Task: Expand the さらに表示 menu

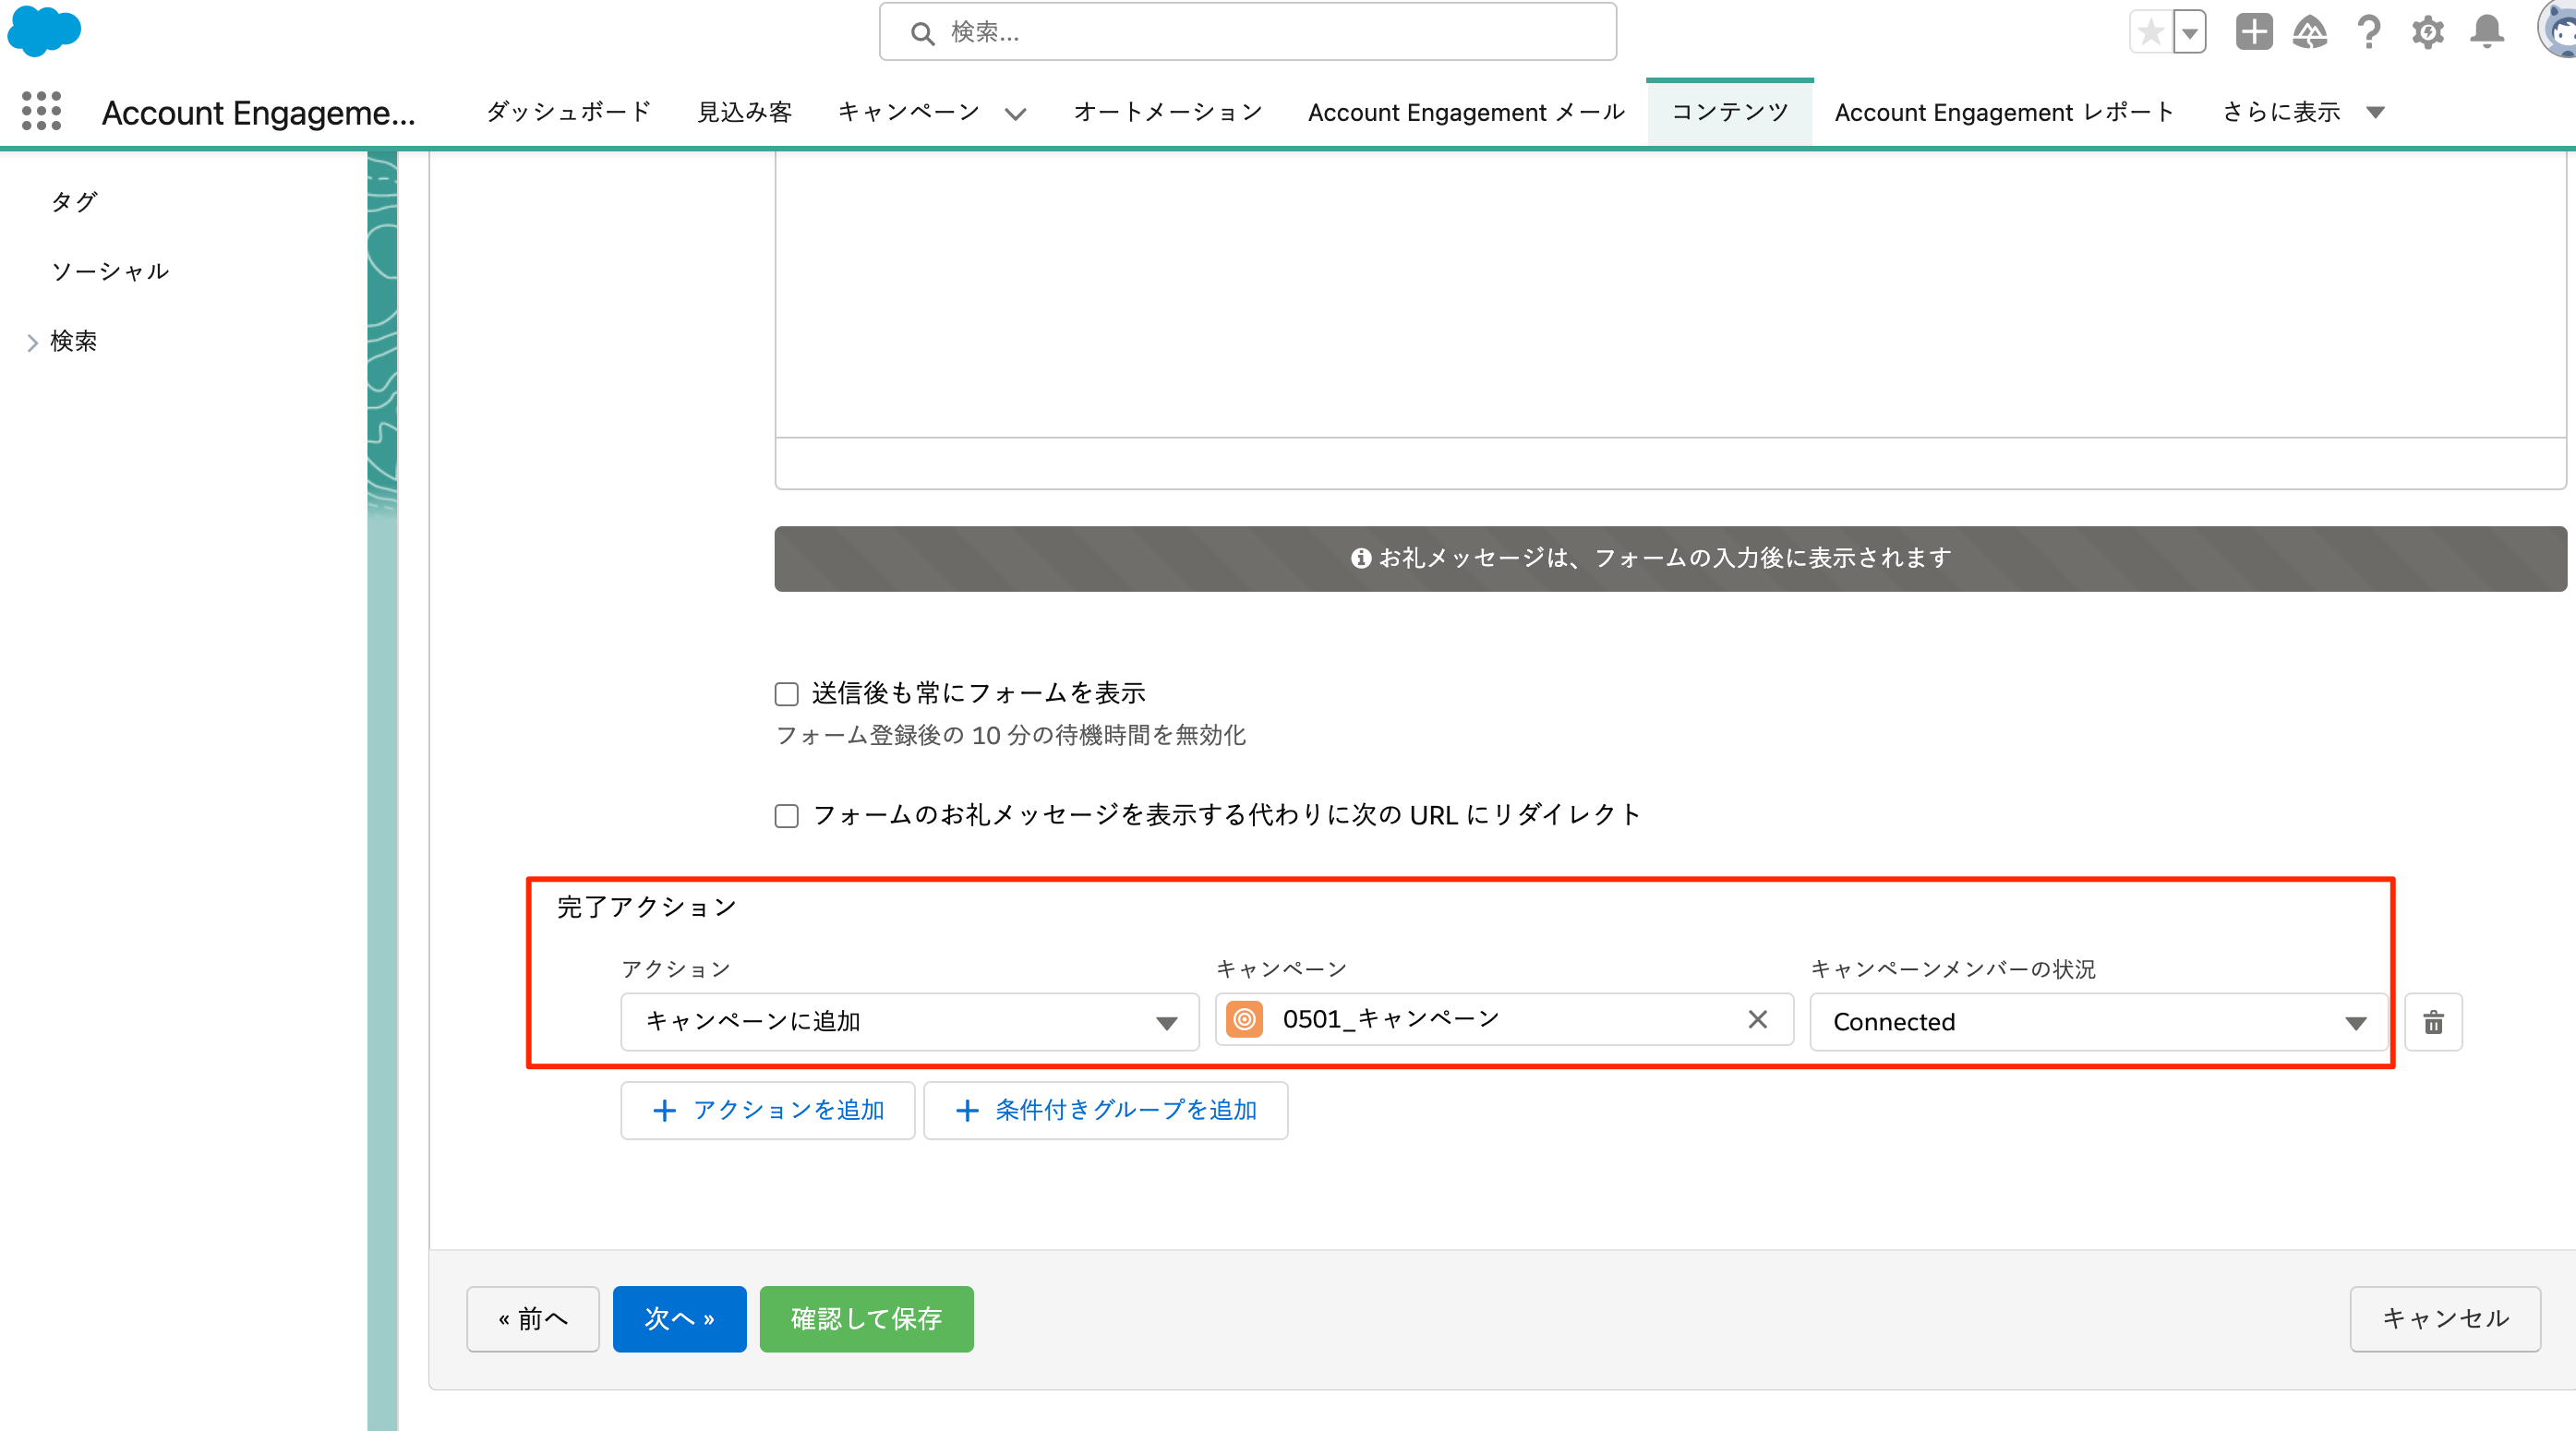Action: point(2304,112)
